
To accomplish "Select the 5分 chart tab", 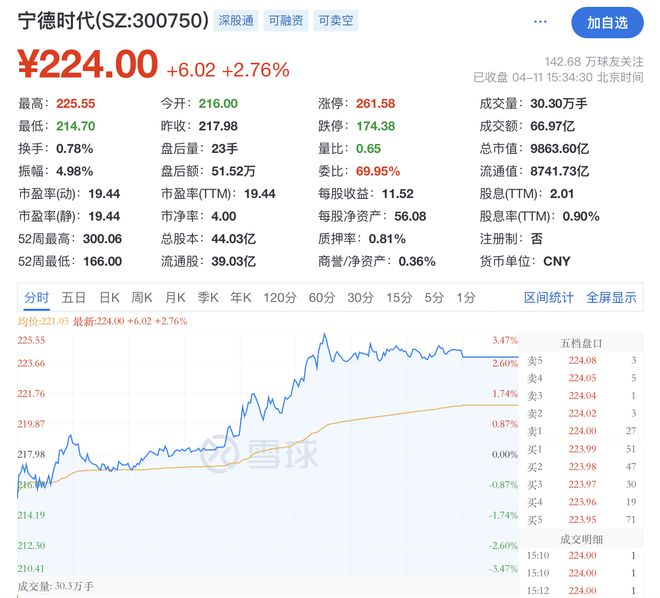I will 434,298.
